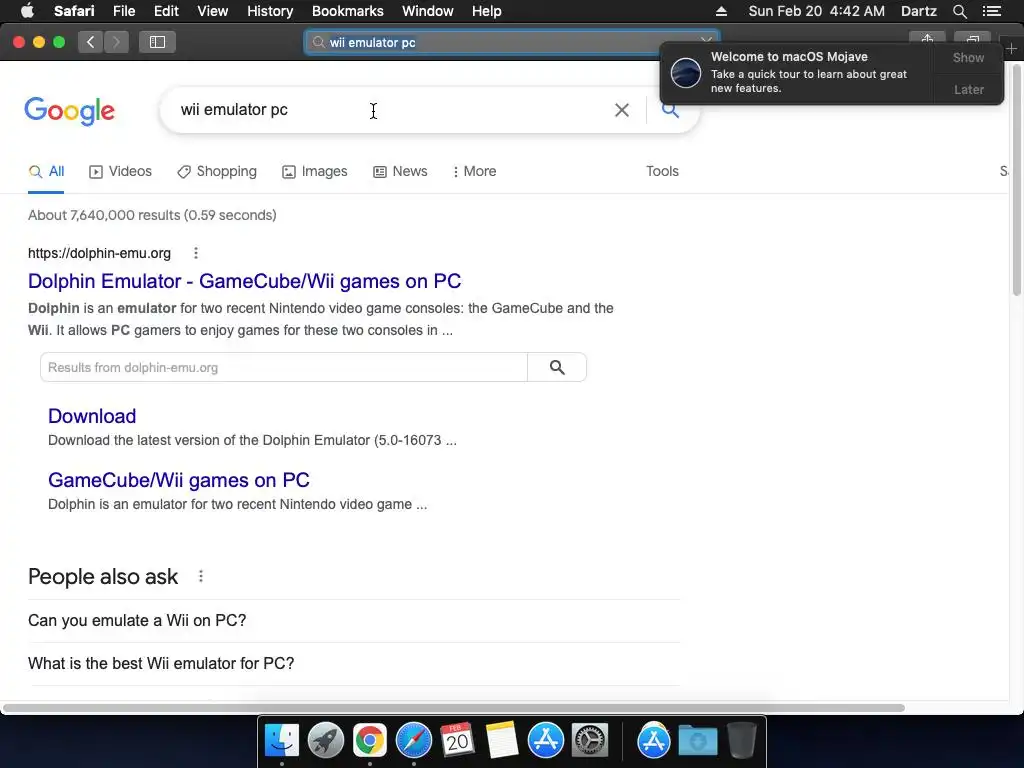This screenshot has height=768, width=1024.
Task: Open Spotlight search in menu bar
Action: pyautogui.click(x=959, y=11)
